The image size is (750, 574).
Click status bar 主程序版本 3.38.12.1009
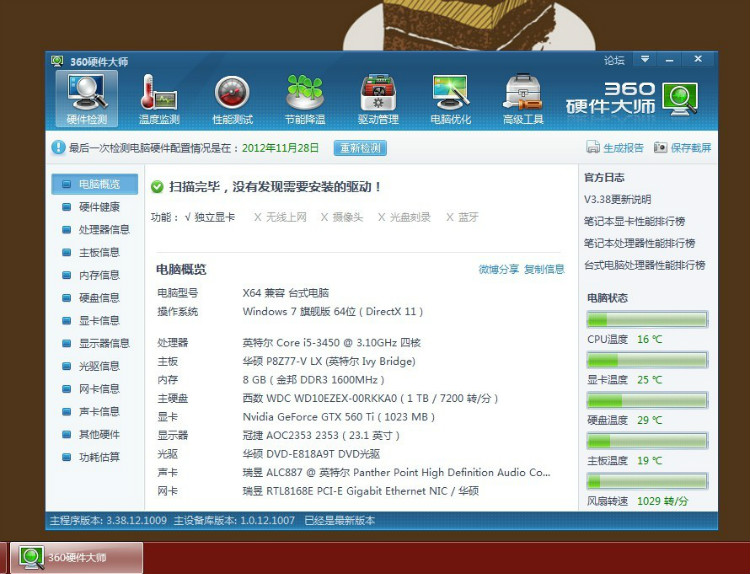[x=108, y=520]
